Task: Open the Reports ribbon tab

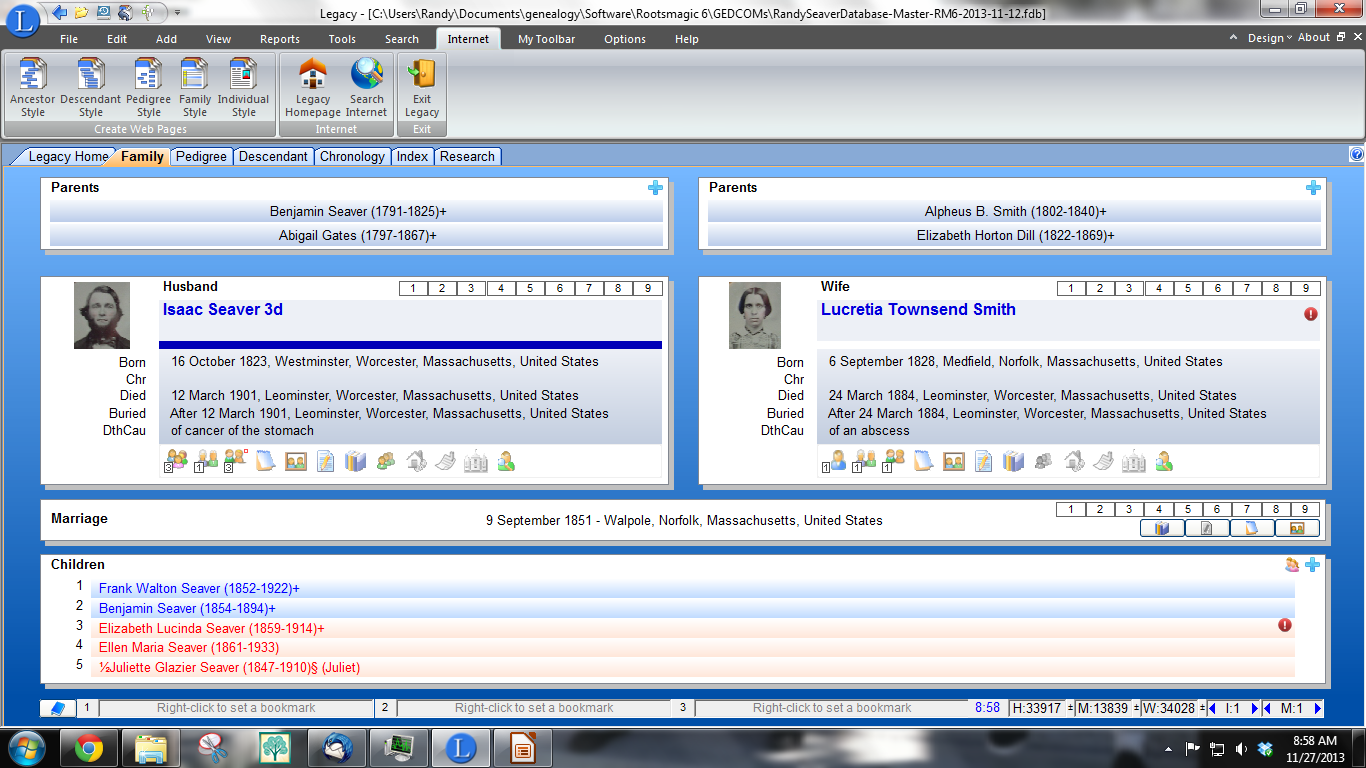Action: tap(280, 39)
